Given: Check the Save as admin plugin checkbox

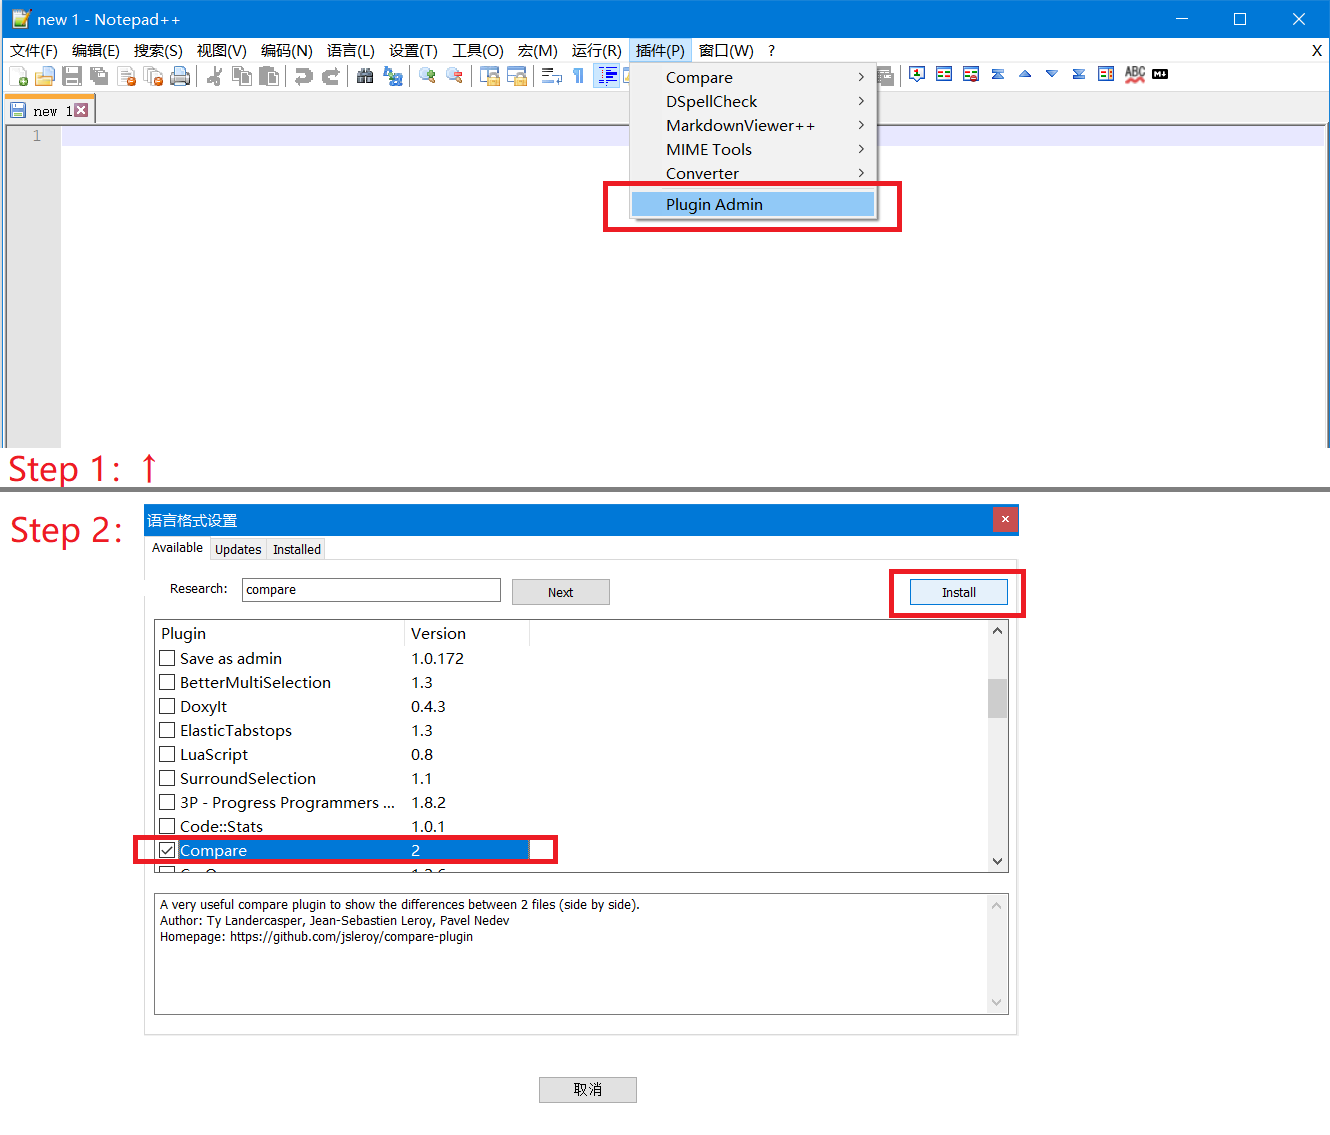Looking at the screenshot, I should coord(167,658).
